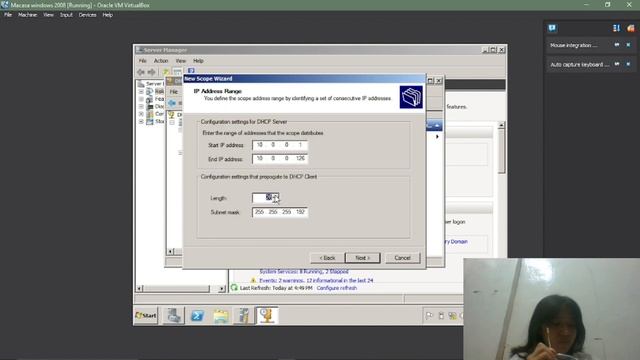Image resolution: width=640 pixels, height=360 pixels.
Task: Open the VirtualBox Machine menu
Action: (27, 15)
